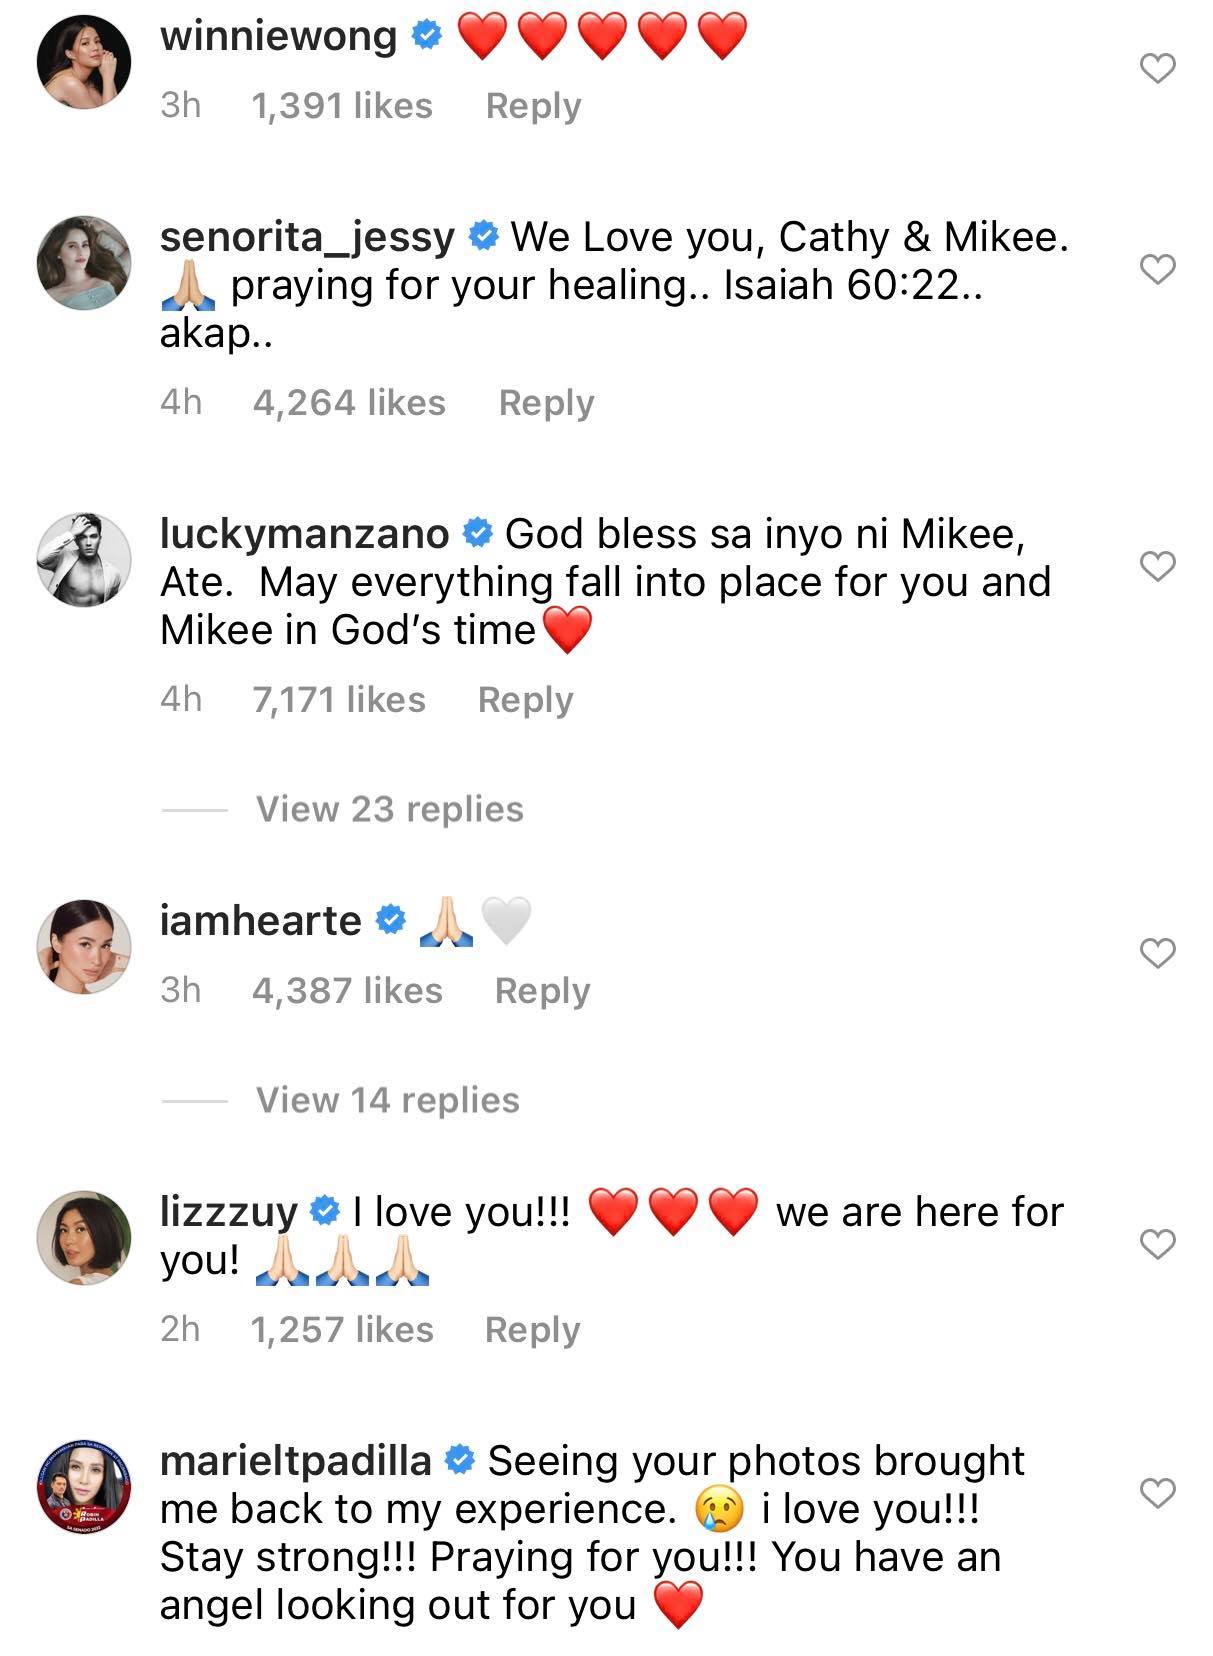1213x1656 pixels.
Task: Like lizzzuy's 'I love you' comment
Action: (x=1157, y=1244)
